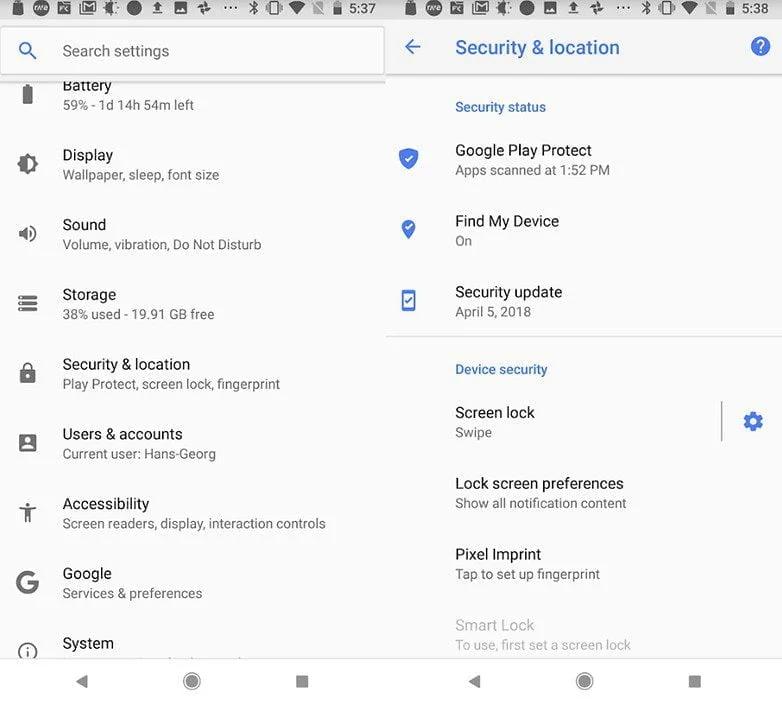Open Google services & preferences

(193, 583)
